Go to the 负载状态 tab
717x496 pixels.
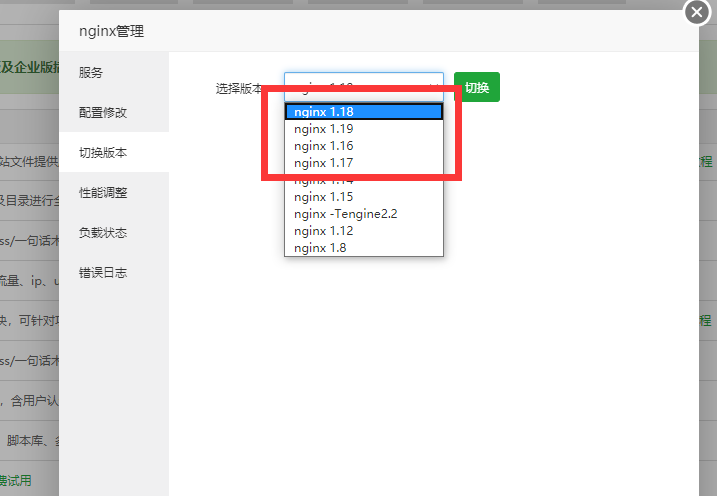(x=114, y=233)
